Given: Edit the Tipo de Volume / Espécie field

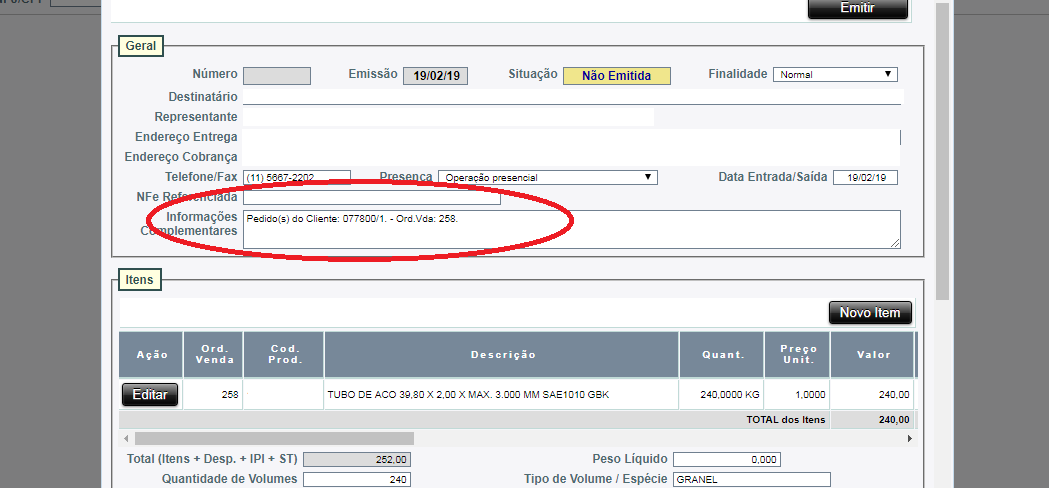Looking at the screenshot, I should [751, 480].
